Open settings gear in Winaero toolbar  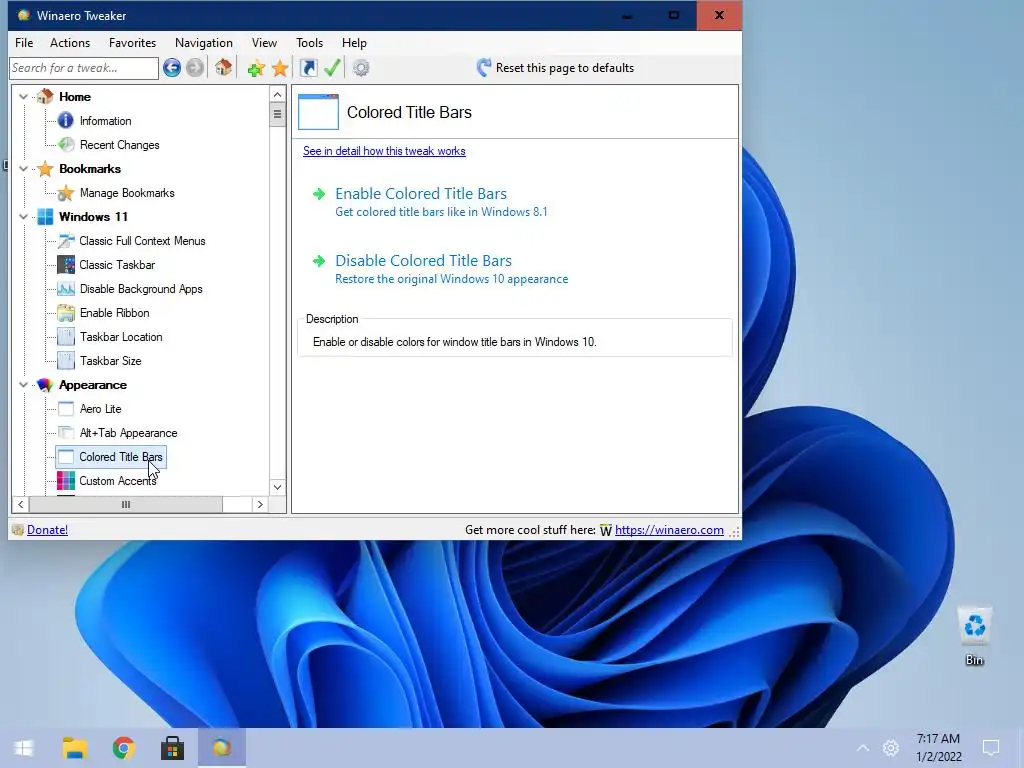pos(361,68)
